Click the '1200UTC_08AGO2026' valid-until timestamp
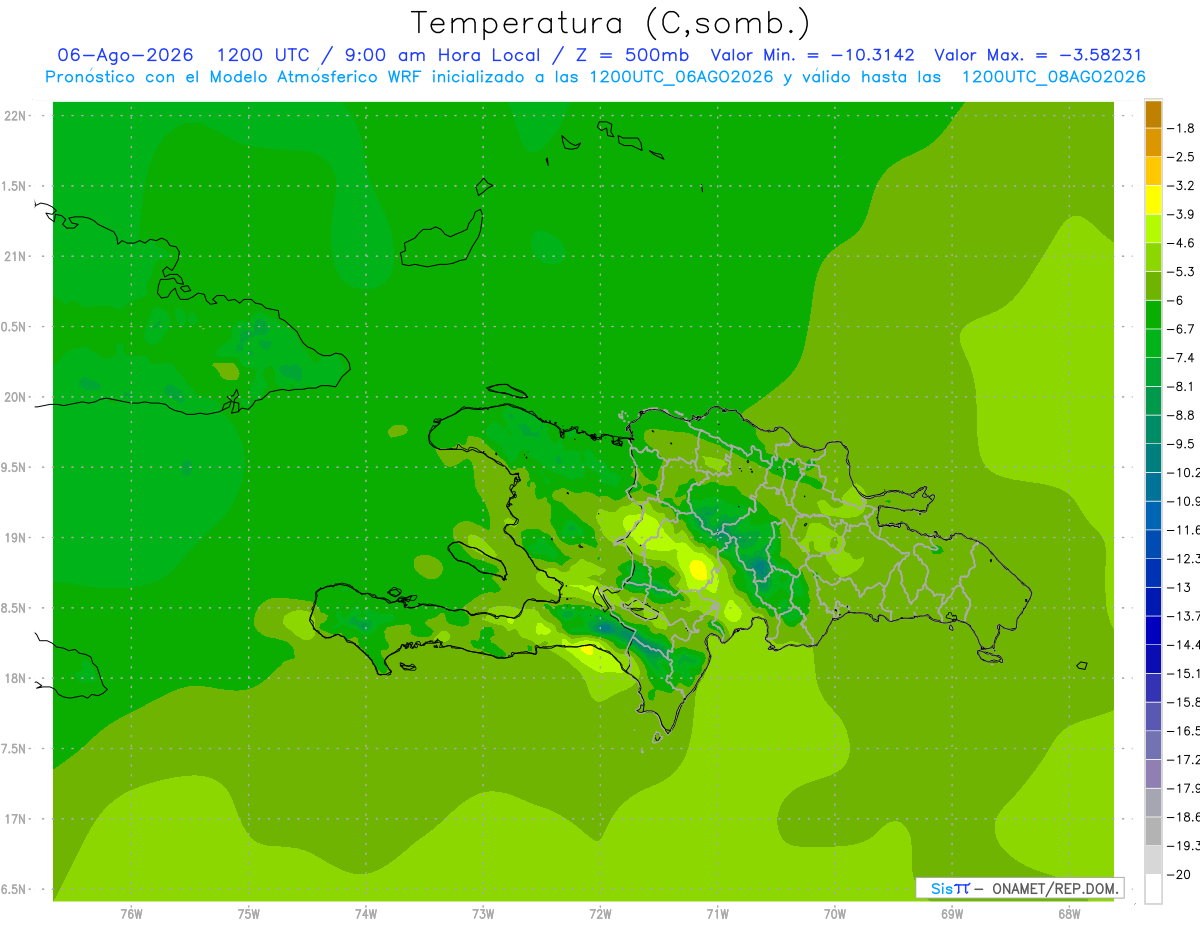This screenshot has width=1200, height=927. point(1053,77)
